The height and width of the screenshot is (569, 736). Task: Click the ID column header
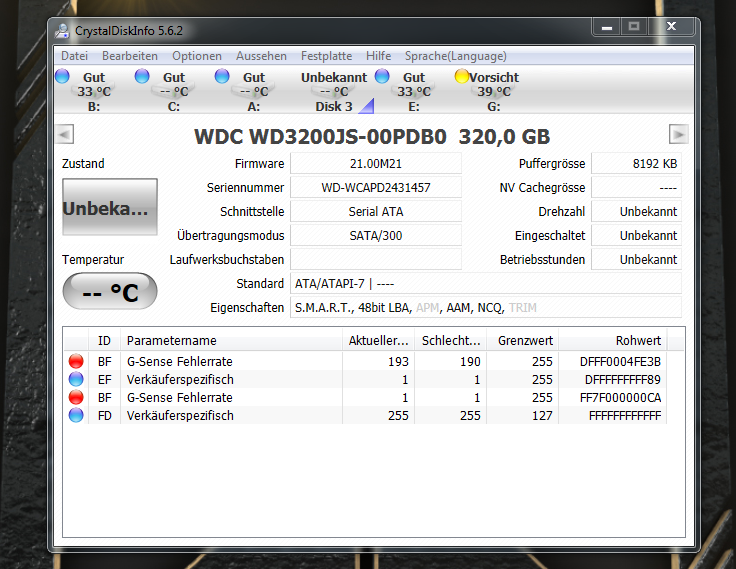coord(104,340)
